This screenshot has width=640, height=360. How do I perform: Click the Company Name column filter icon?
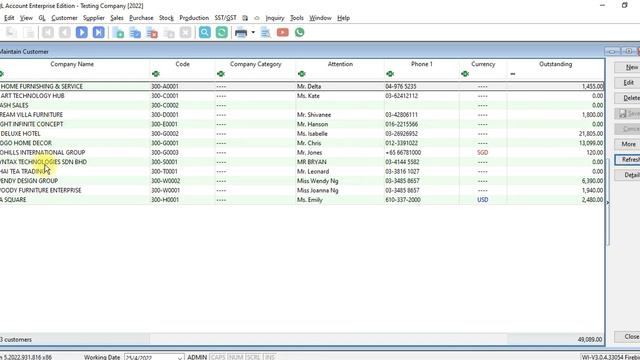[x=1, y=74]
